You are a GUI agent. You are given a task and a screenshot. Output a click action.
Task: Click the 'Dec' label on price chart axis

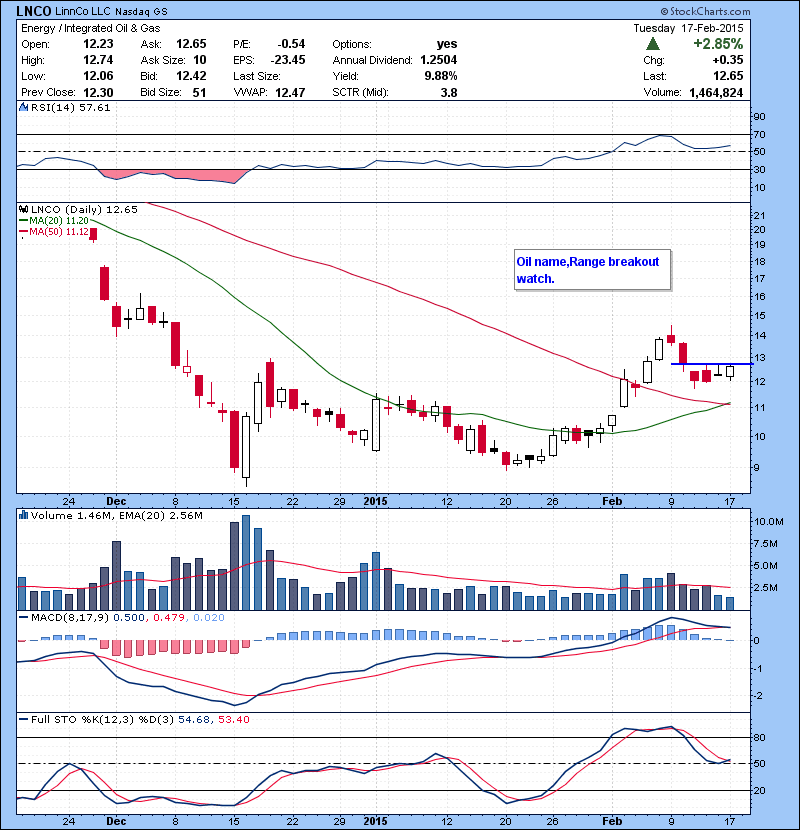pos(116,501)
